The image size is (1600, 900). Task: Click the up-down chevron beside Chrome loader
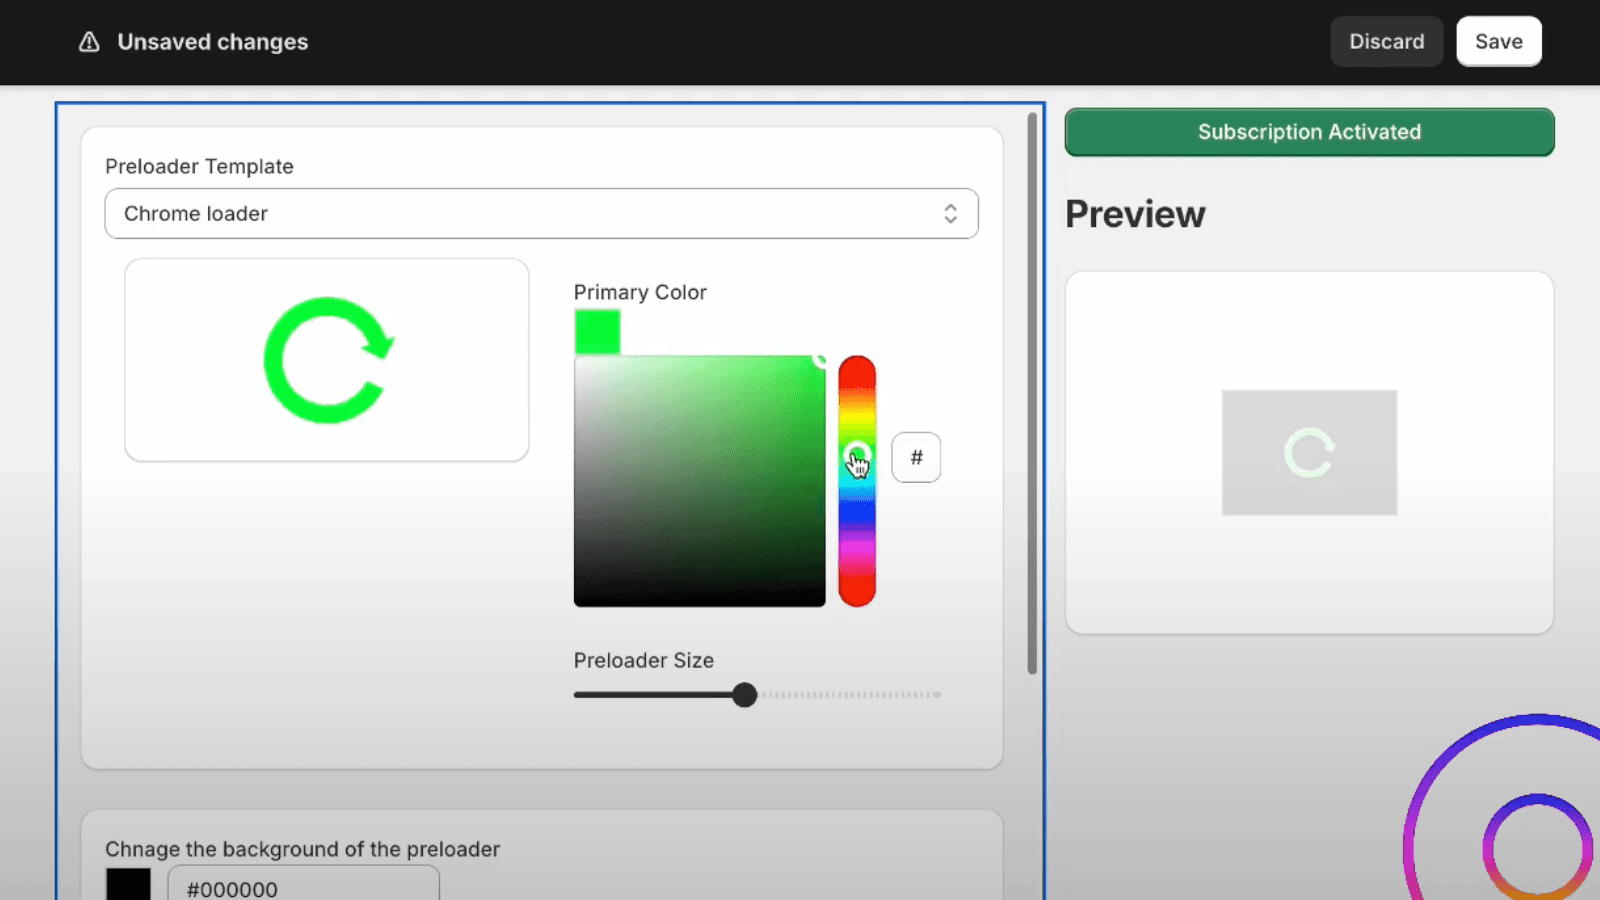(x=950, y=214)
